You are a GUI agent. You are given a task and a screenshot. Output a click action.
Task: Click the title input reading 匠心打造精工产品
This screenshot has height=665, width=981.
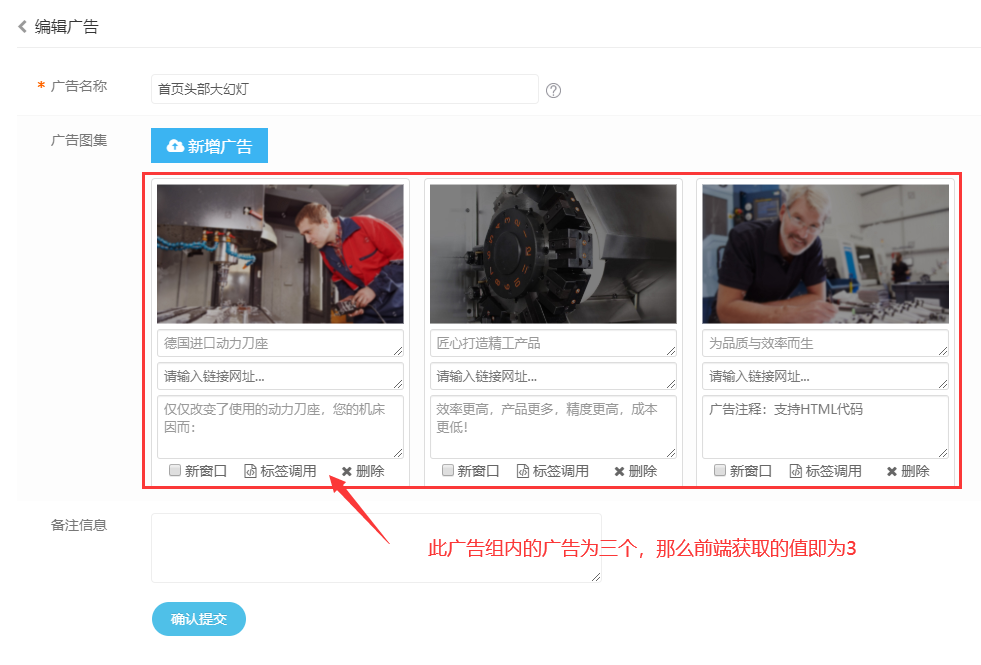[554, 343]
